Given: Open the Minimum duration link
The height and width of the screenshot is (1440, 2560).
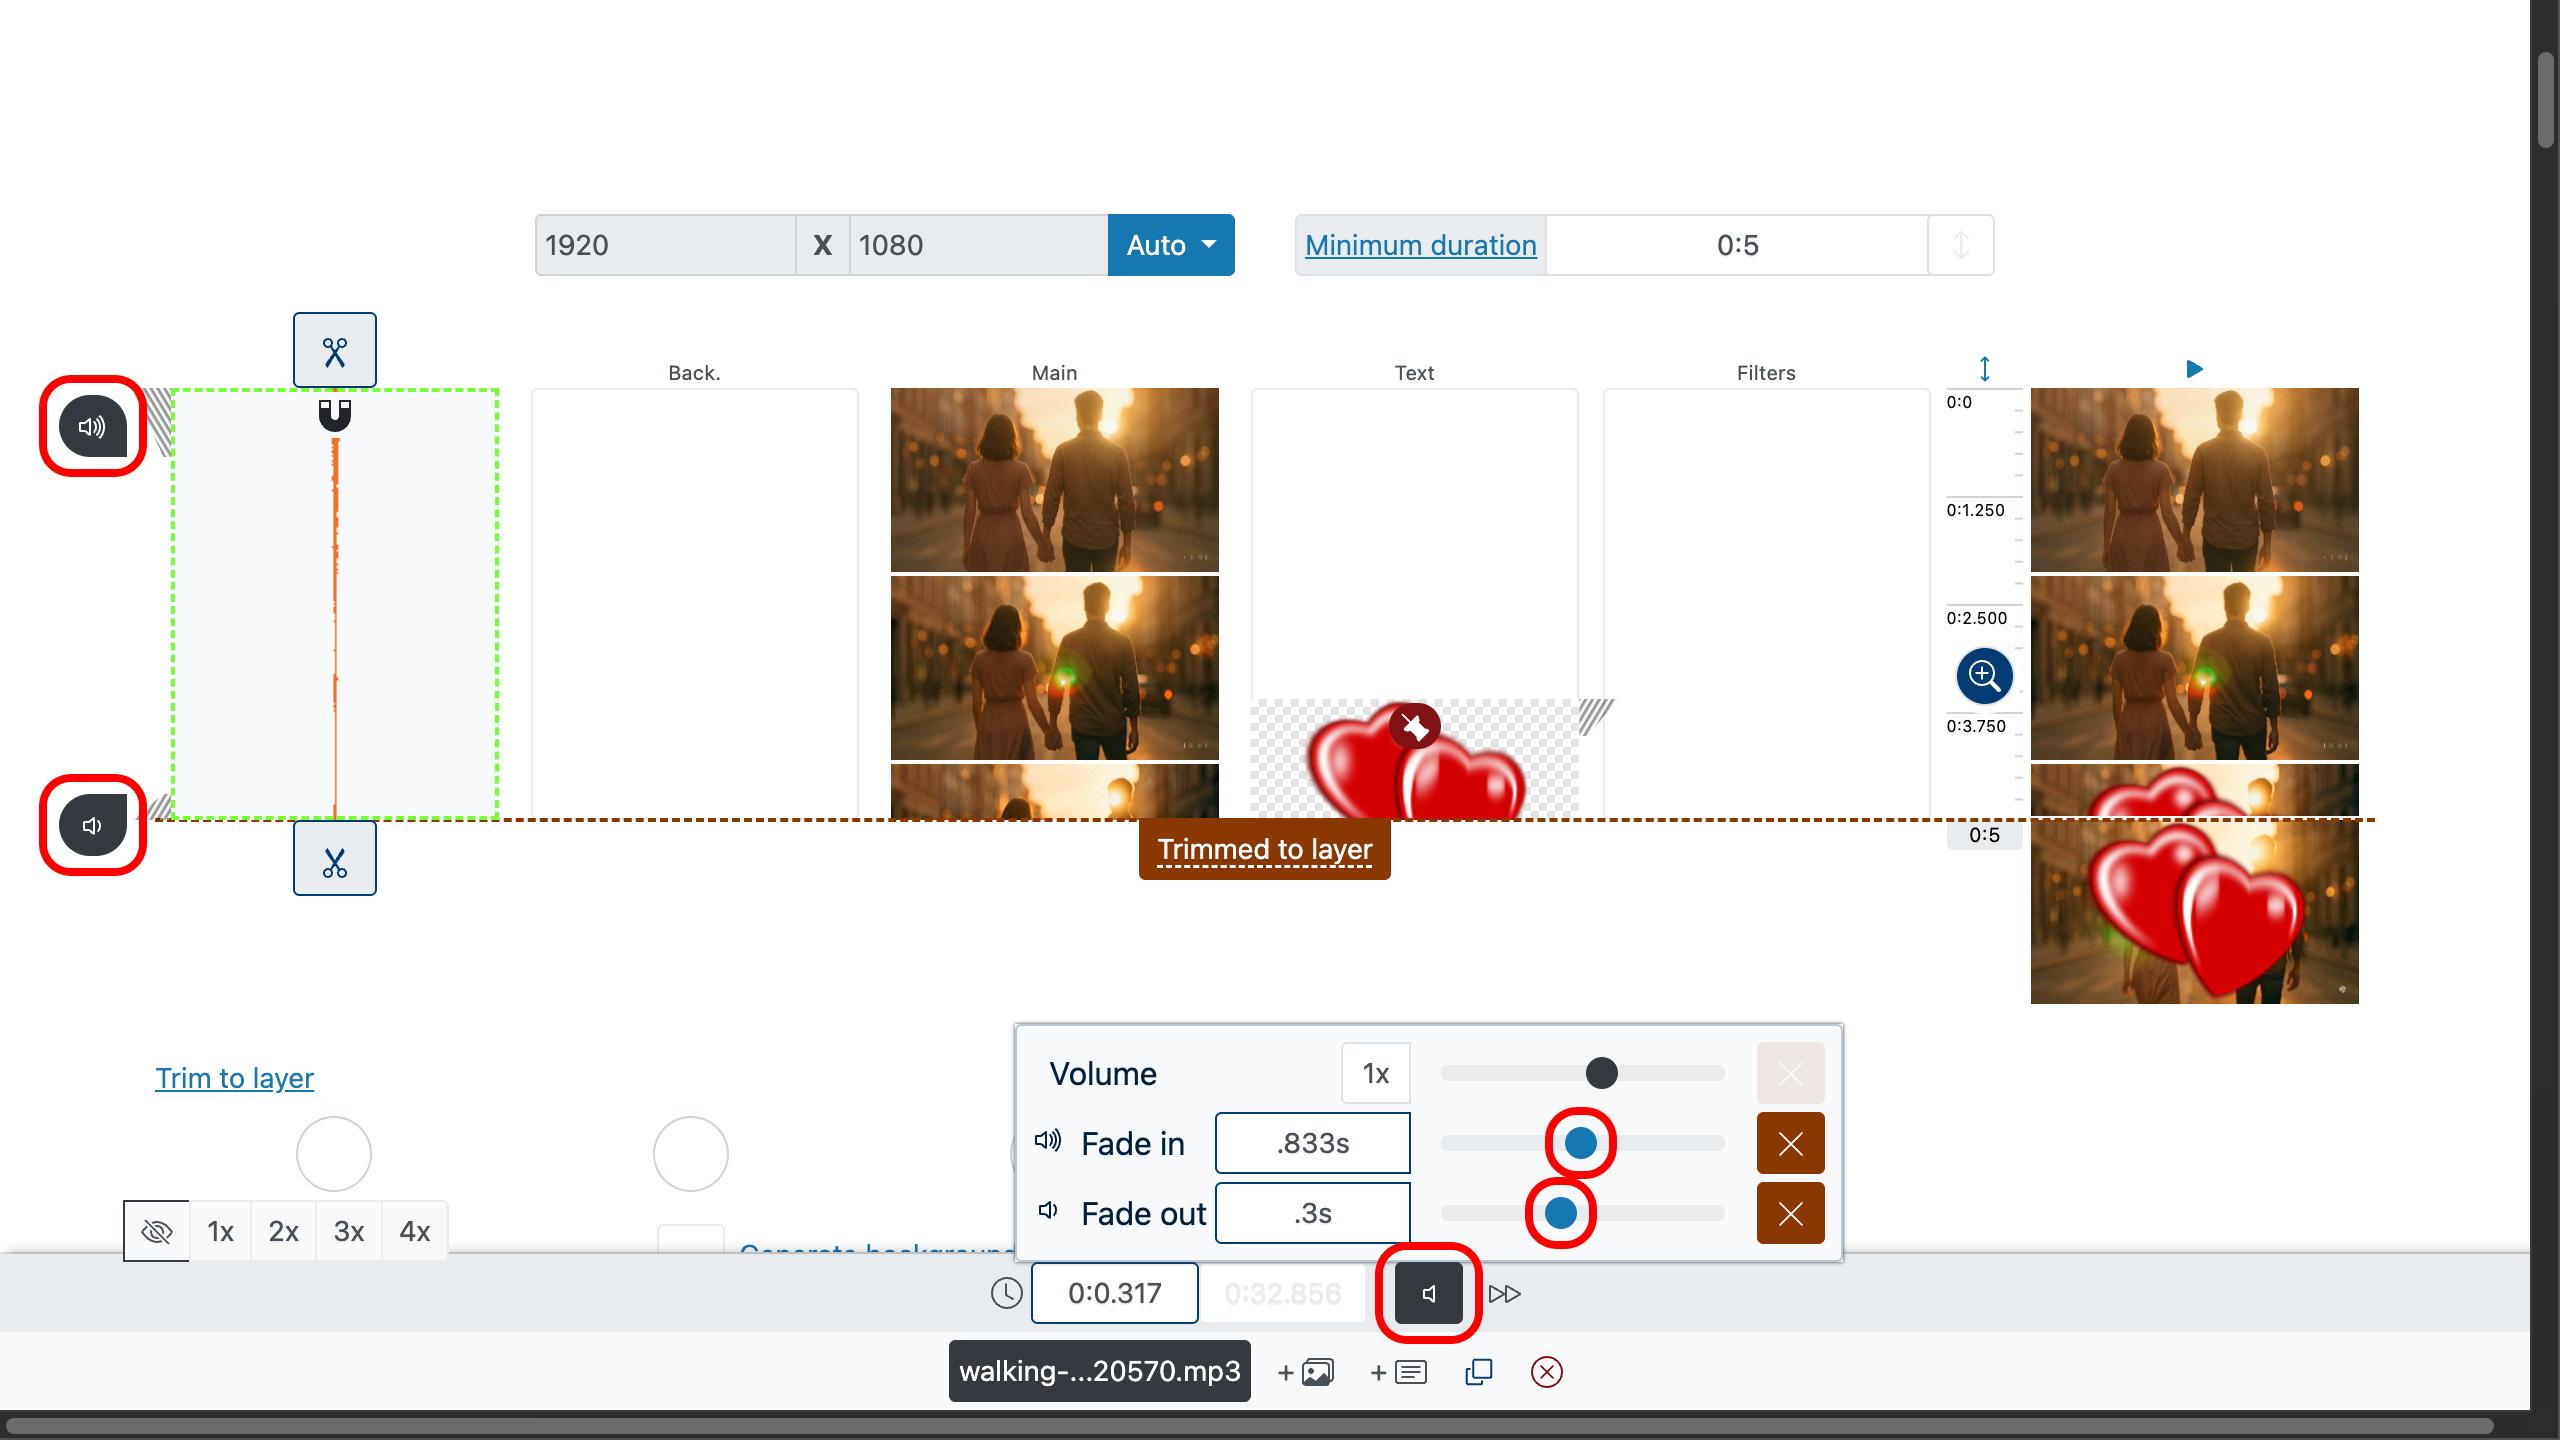Looking at the screenshot, I should (x=1420, y=245).
